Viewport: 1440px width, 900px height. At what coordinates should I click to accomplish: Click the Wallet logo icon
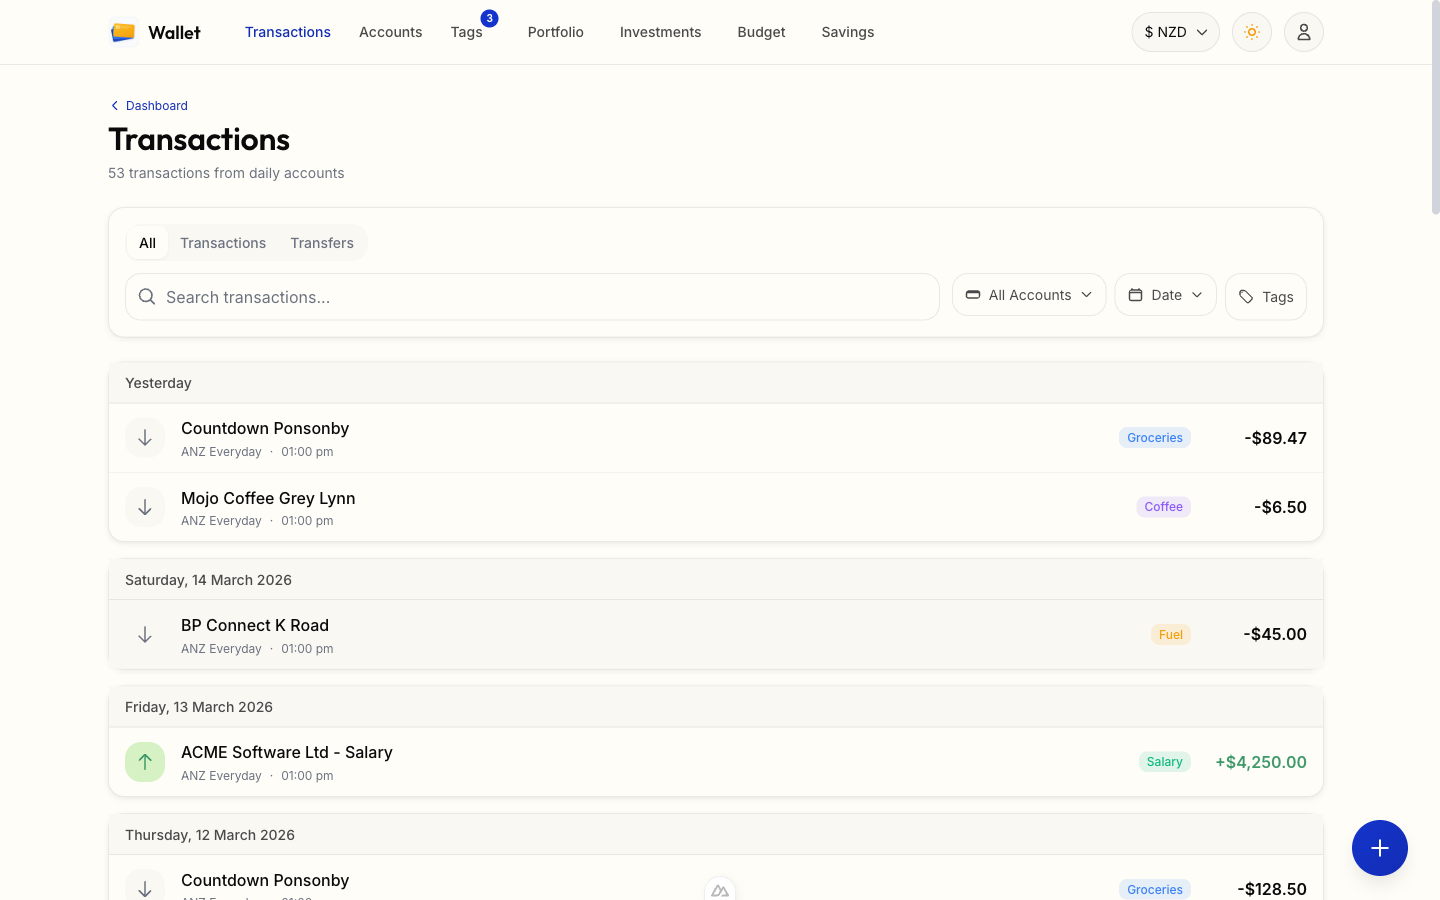[122, 32]
